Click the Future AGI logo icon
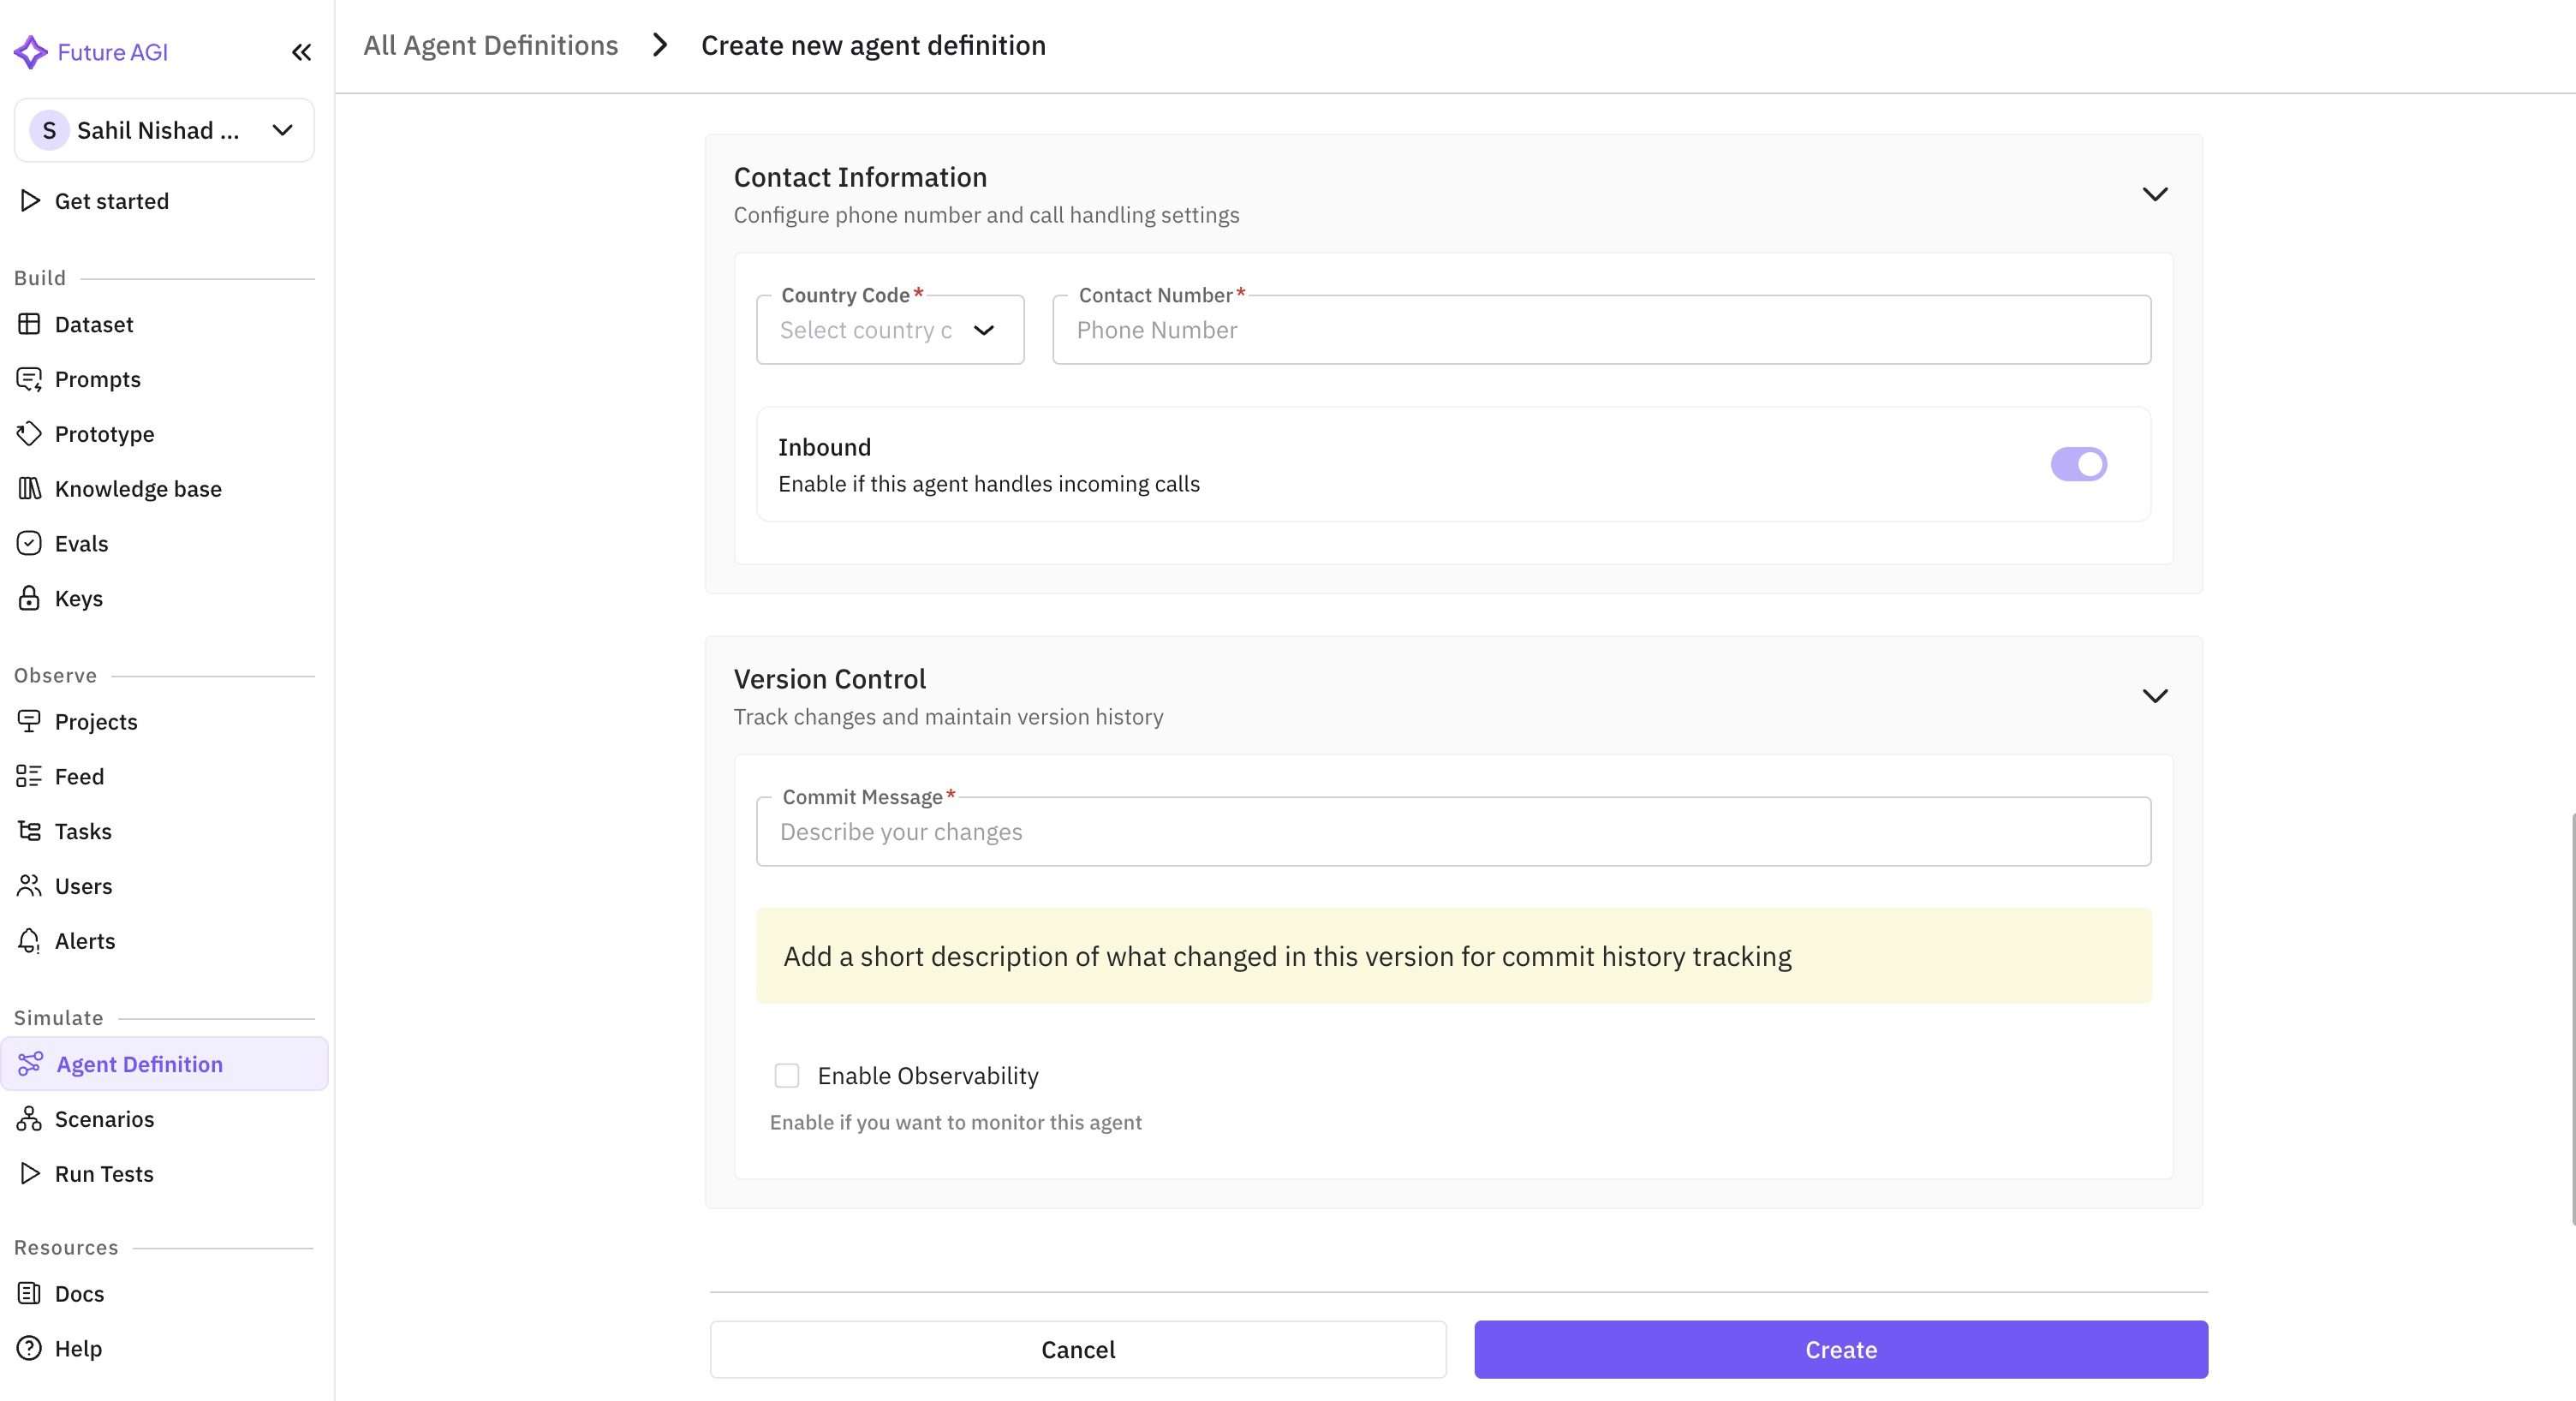 (x=30, y=52)
